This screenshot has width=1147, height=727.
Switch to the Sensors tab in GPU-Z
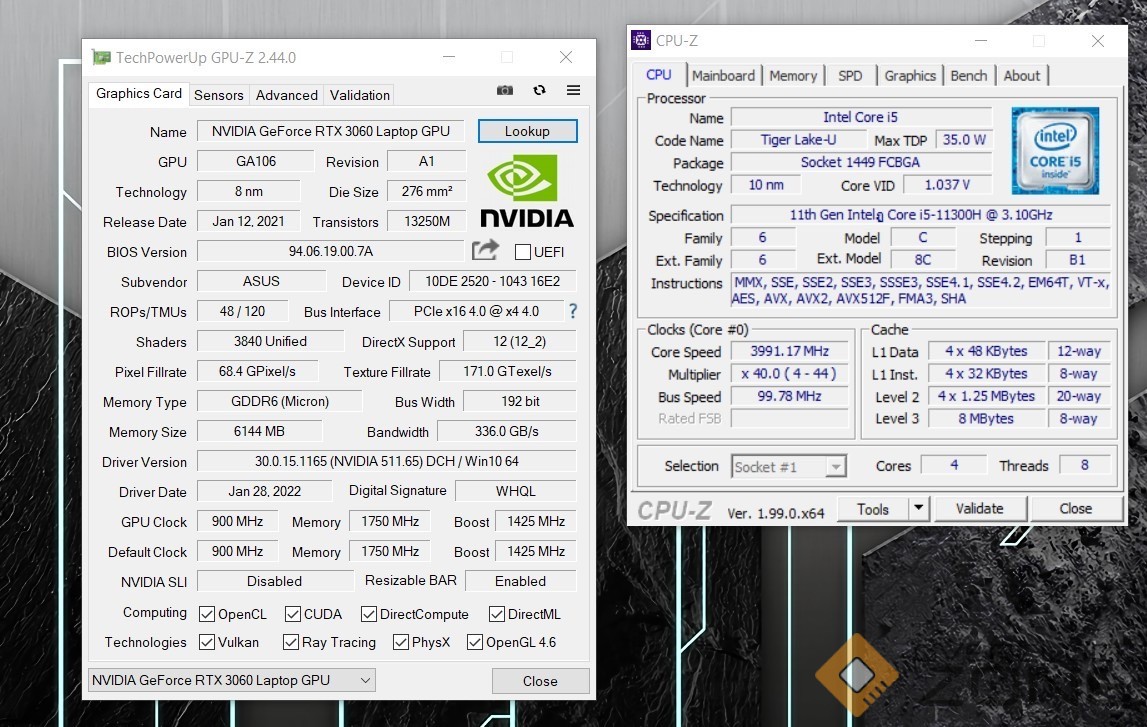218,95
